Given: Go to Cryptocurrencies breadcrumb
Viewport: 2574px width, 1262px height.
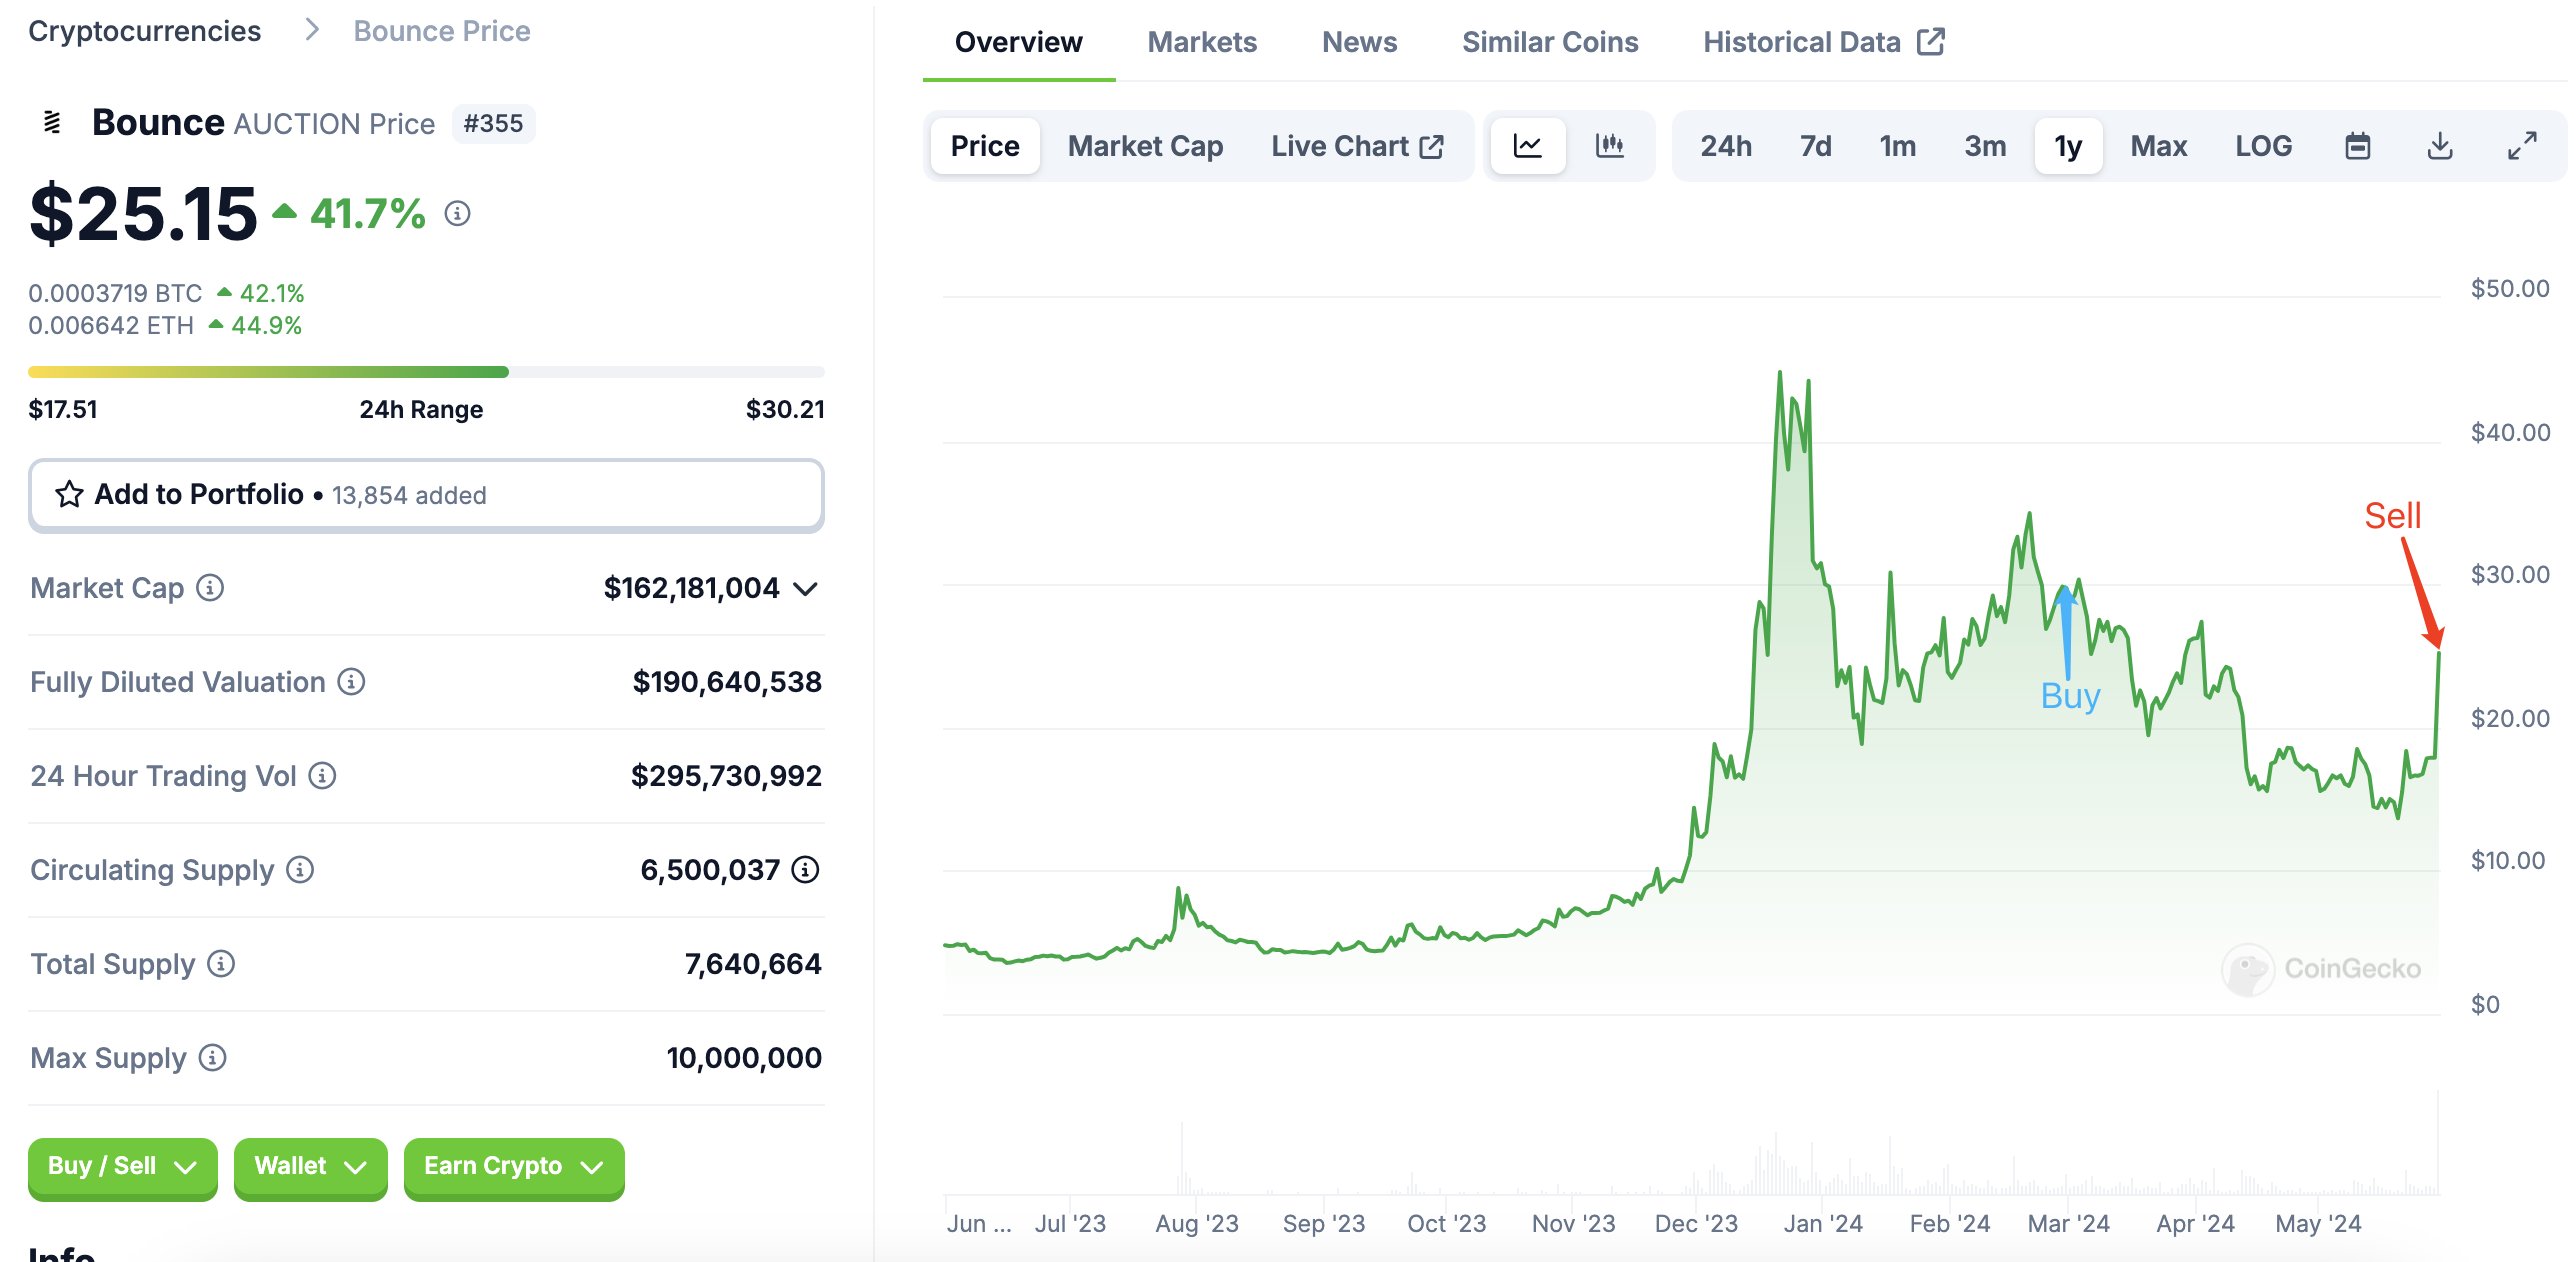Looking at the screenshot, I should 144,31.
